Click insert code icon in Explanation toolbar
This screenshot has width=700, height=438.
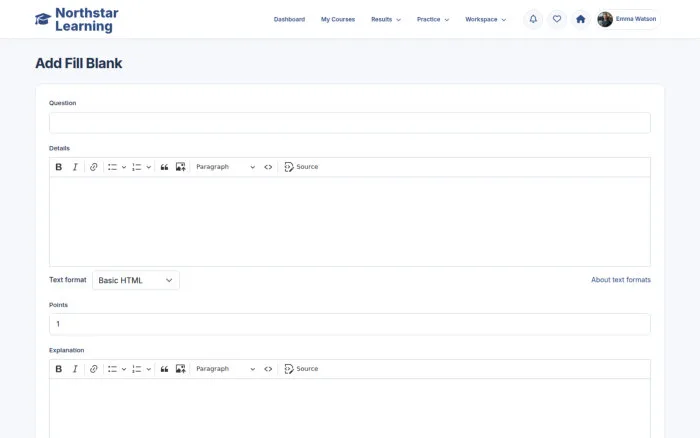(268, 369)
